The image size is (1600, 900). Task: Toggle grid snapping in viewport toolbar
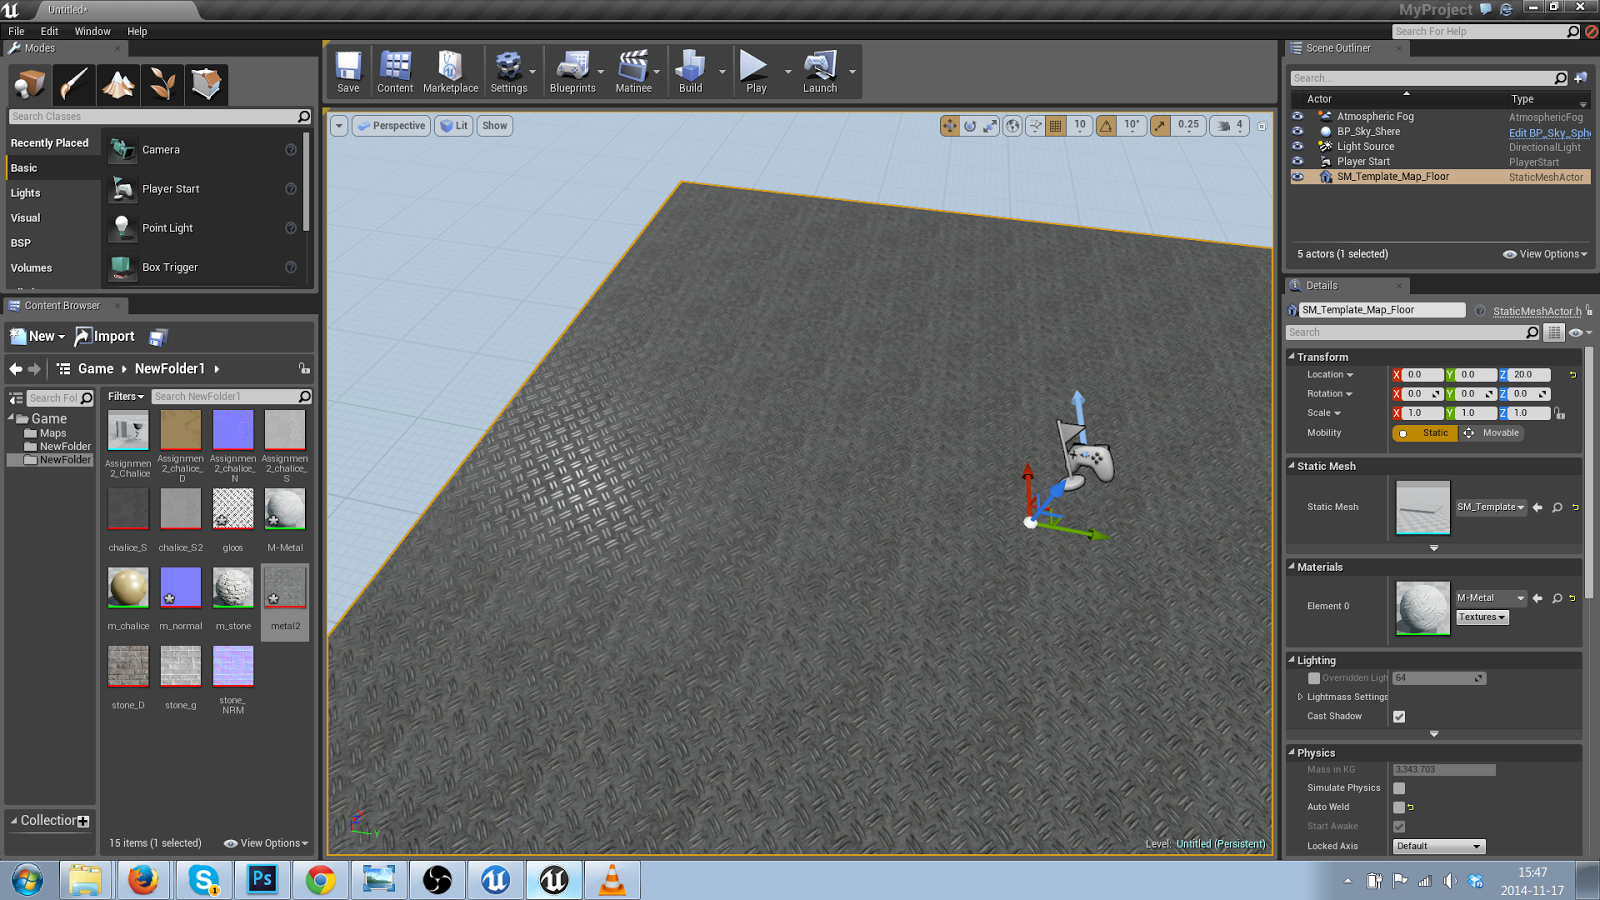click(1055, 126)
